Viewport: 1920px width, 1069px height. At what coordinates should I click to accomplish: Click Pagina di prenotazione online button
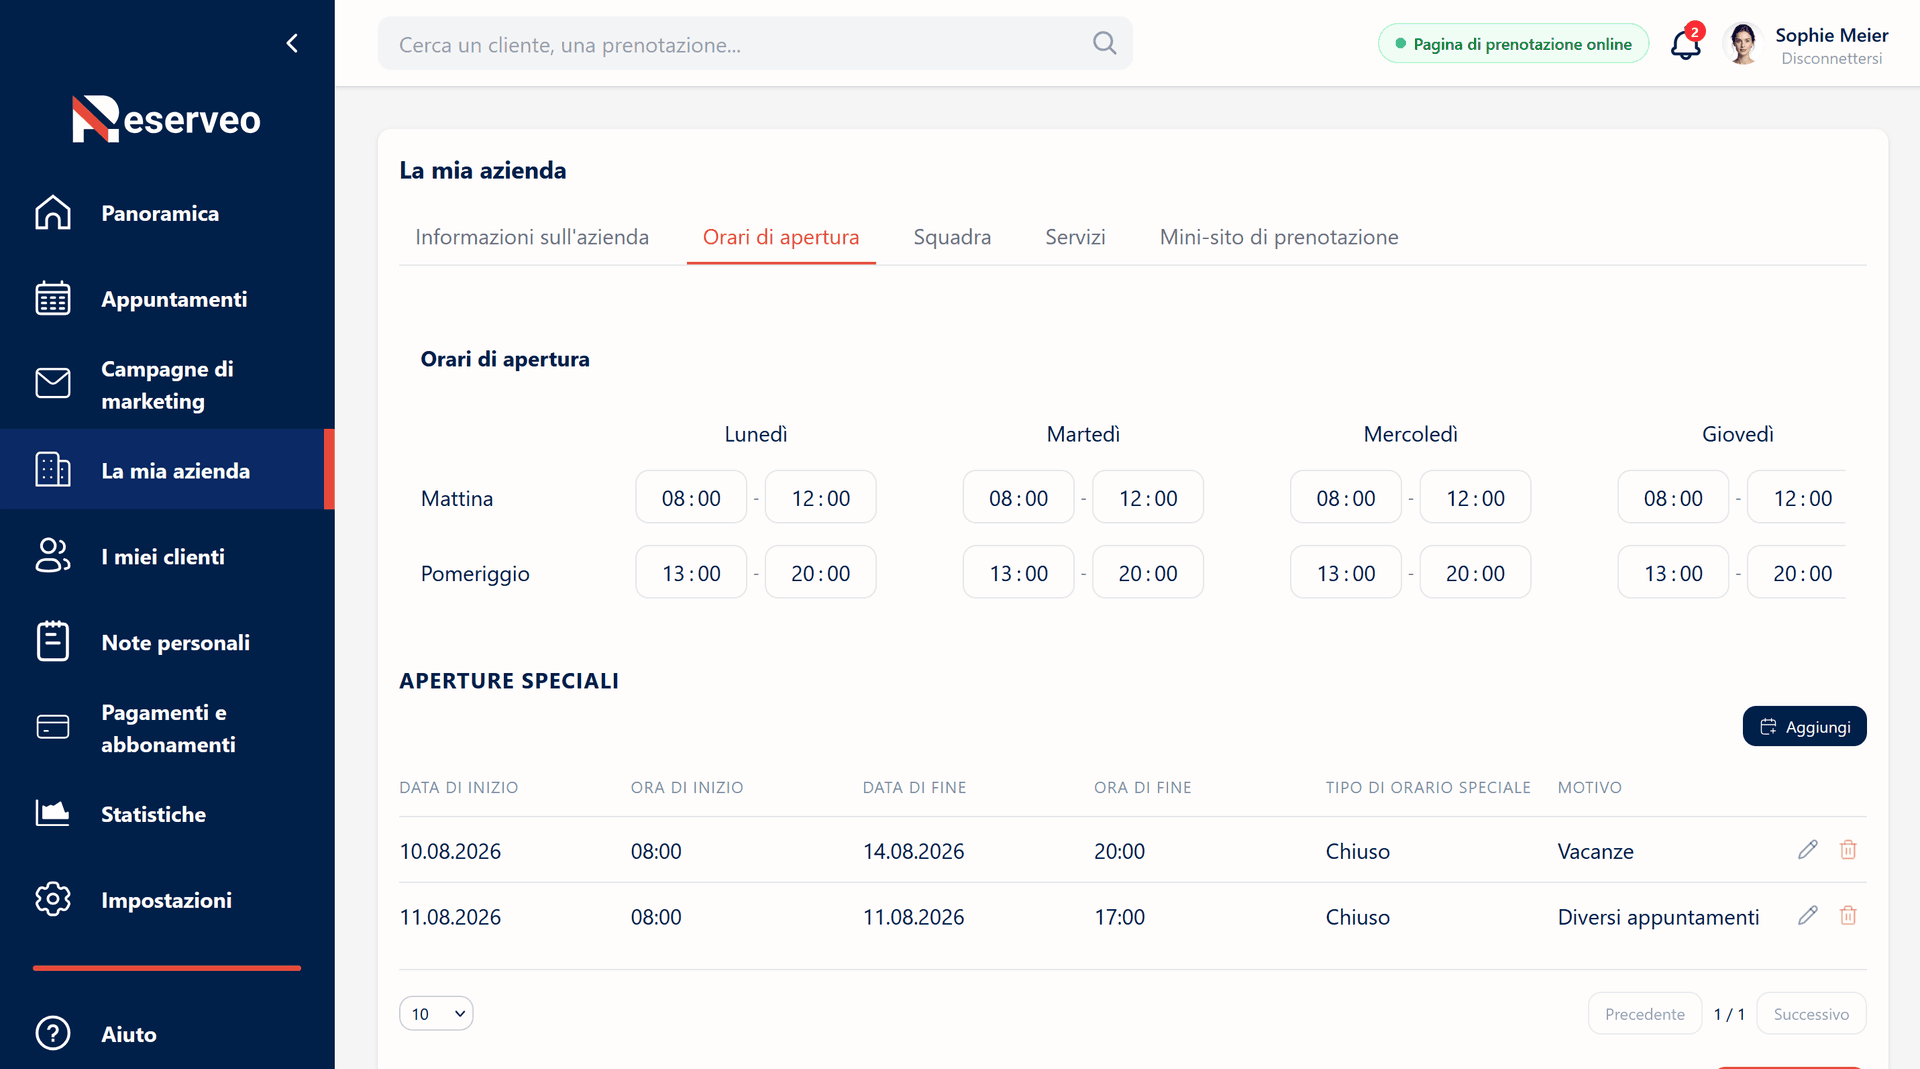(x=1513, y=44)
